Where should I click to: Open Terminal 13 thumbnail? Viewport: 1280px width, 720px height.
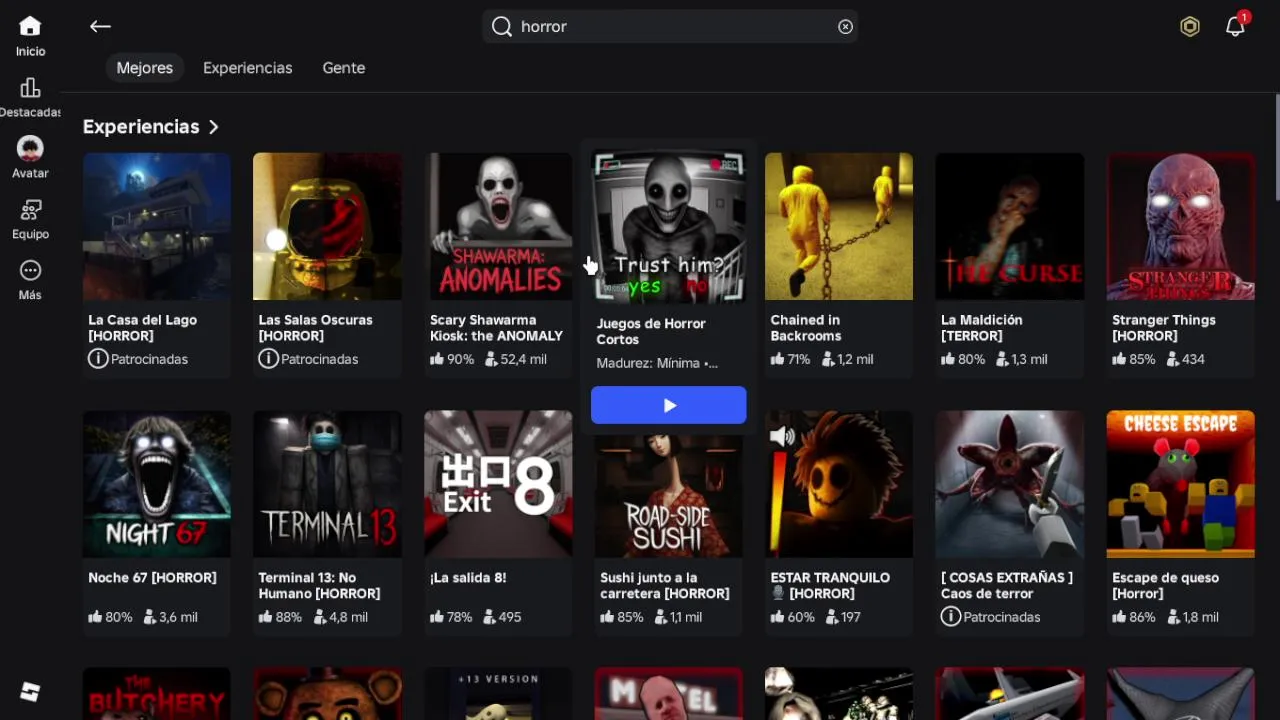click(x=327, y=484)
